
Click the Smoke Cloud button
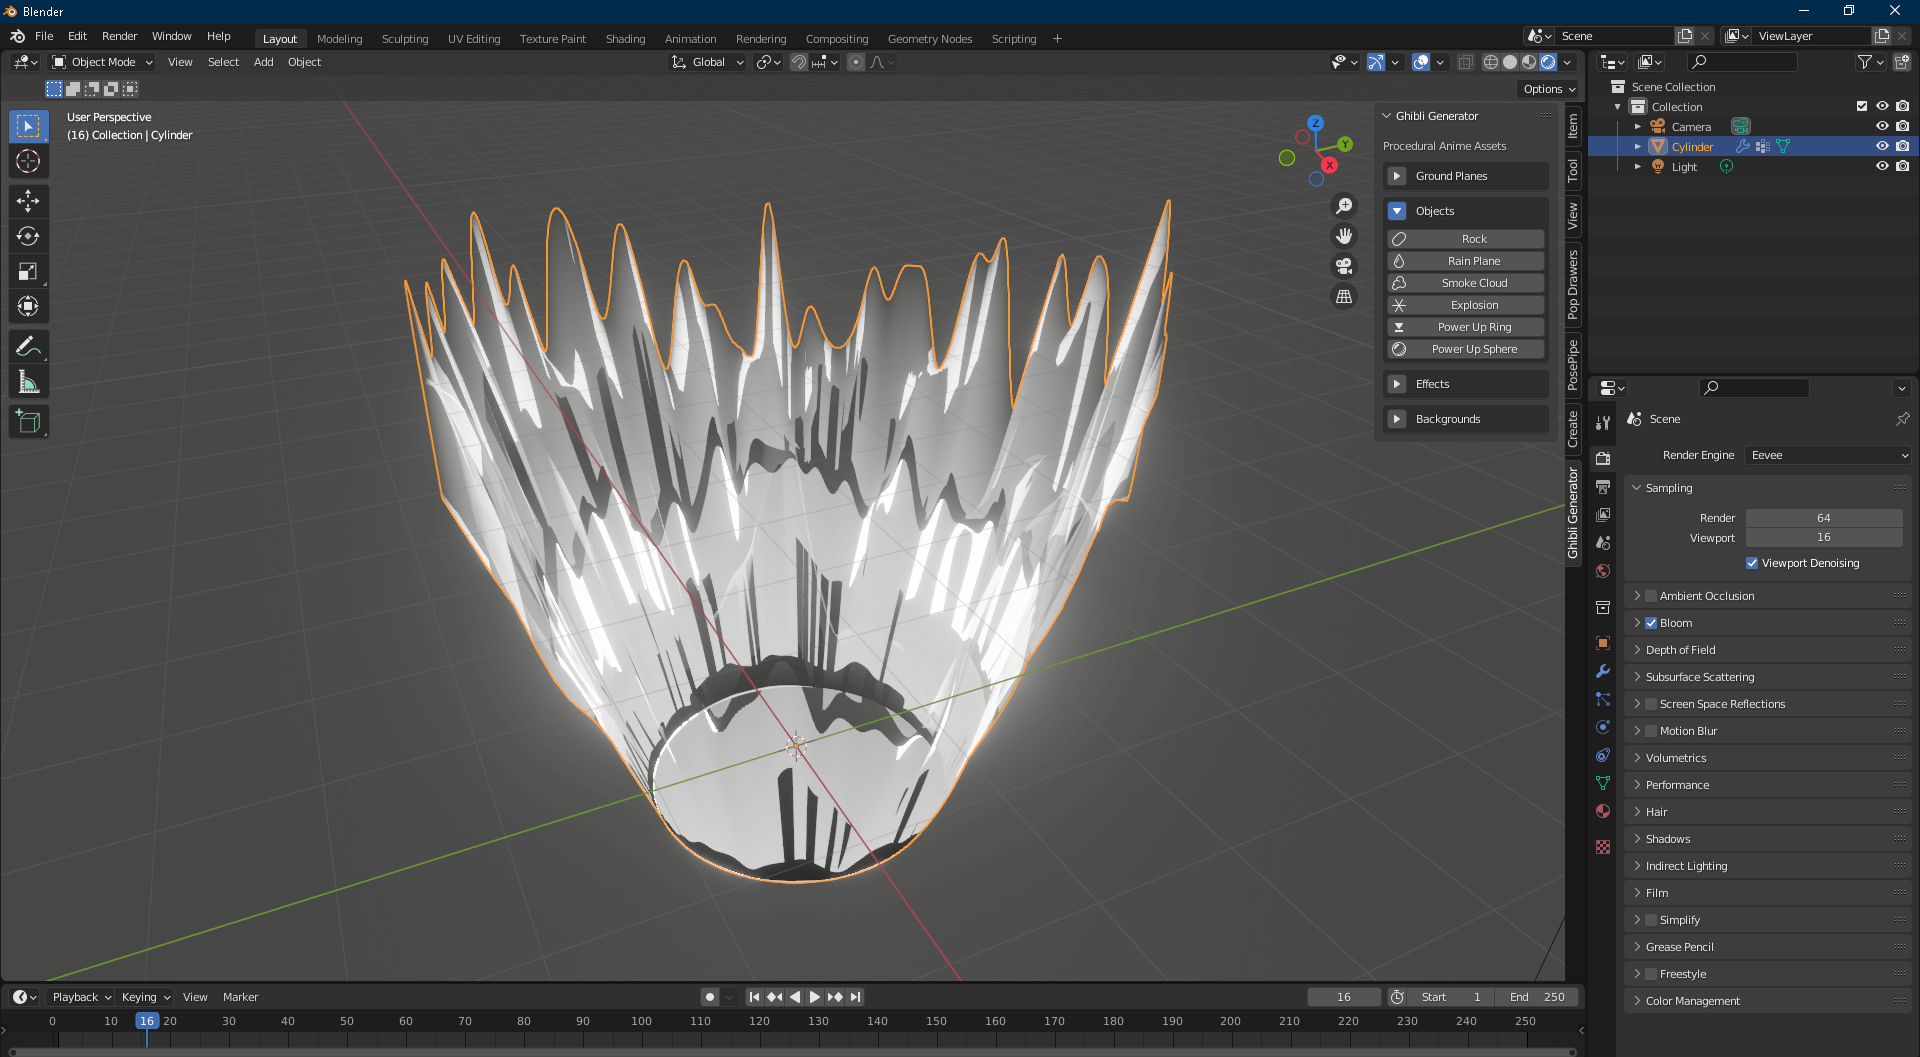pyautogui.click(x=1466, y=283)
